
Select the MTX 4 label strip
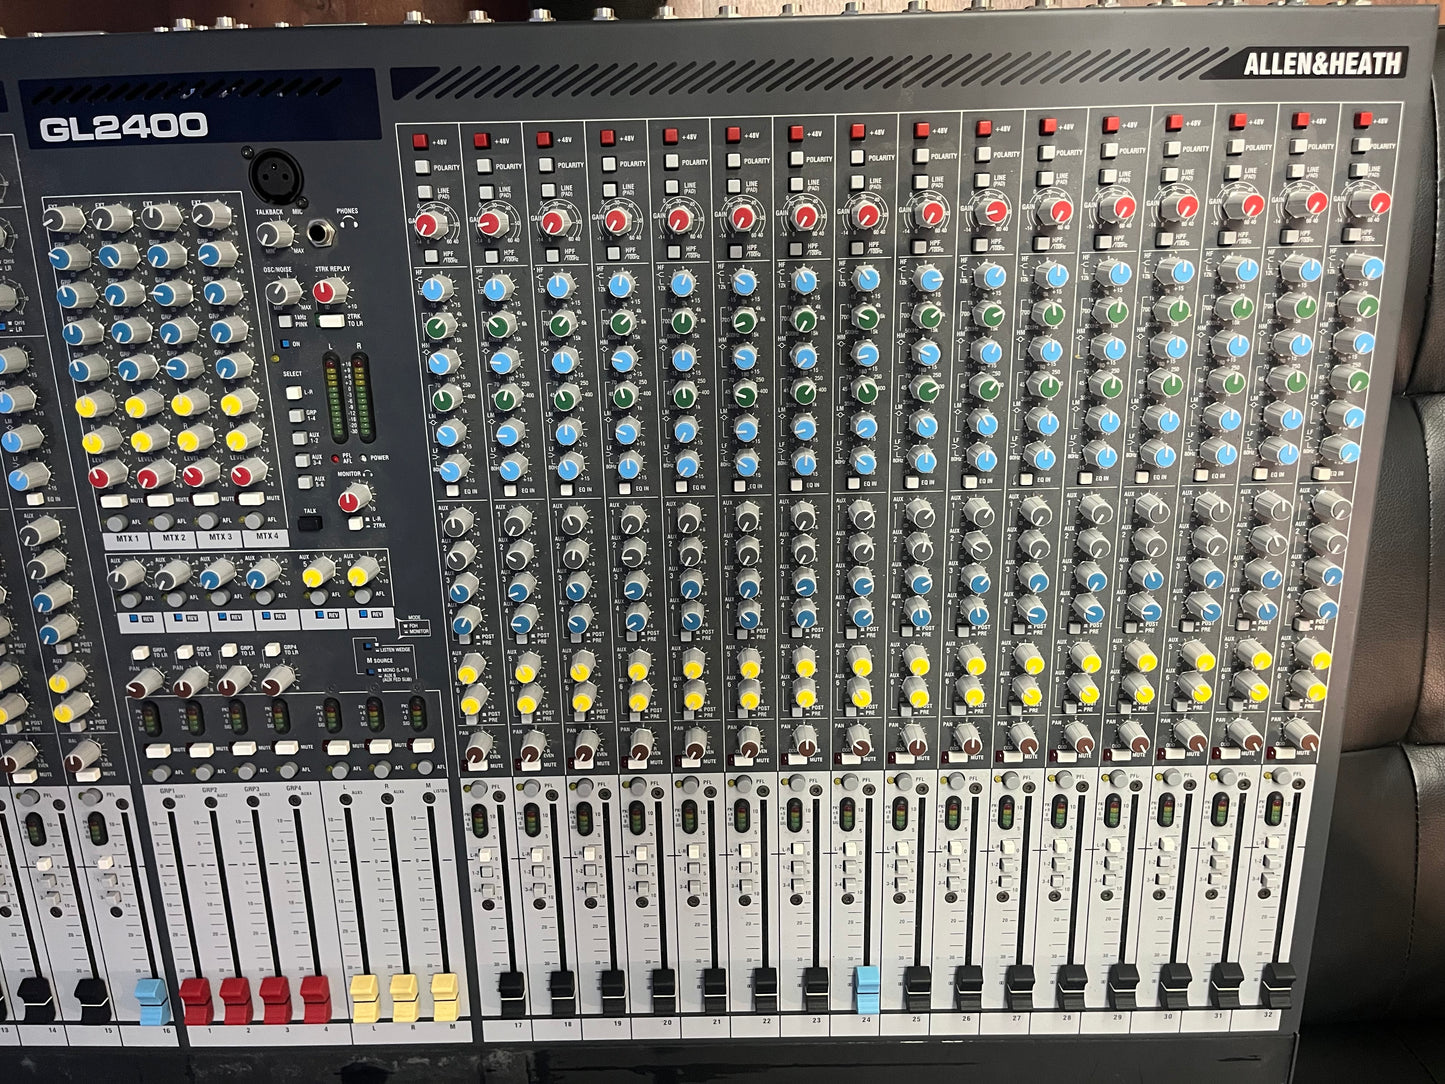(265, 538)
